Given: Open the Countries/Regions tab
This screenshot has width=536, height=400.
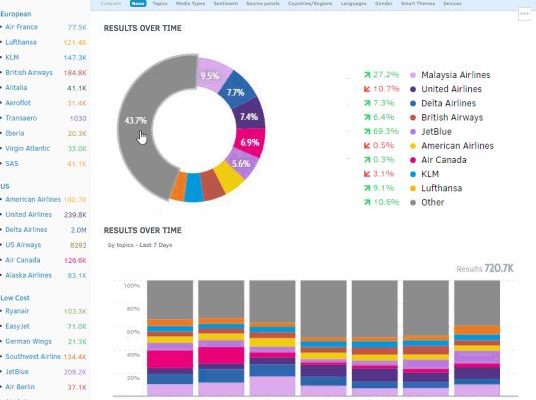Looking at the screenshot, I should [310, 3].
